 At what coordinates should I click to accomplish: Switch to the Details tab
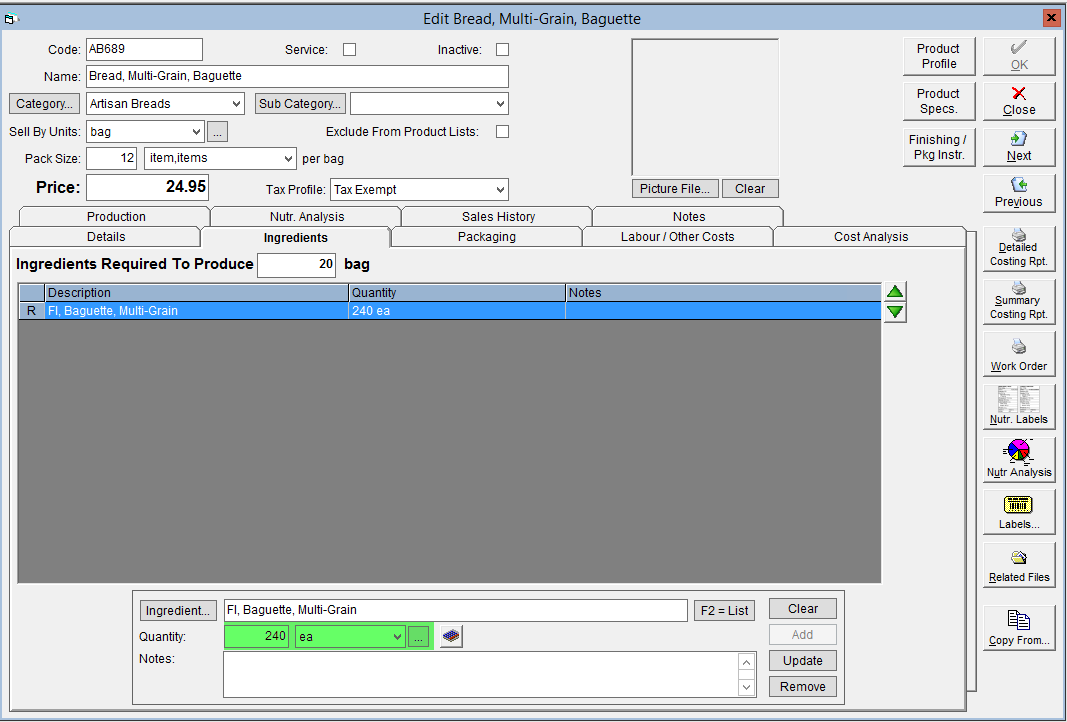(106, 237)
